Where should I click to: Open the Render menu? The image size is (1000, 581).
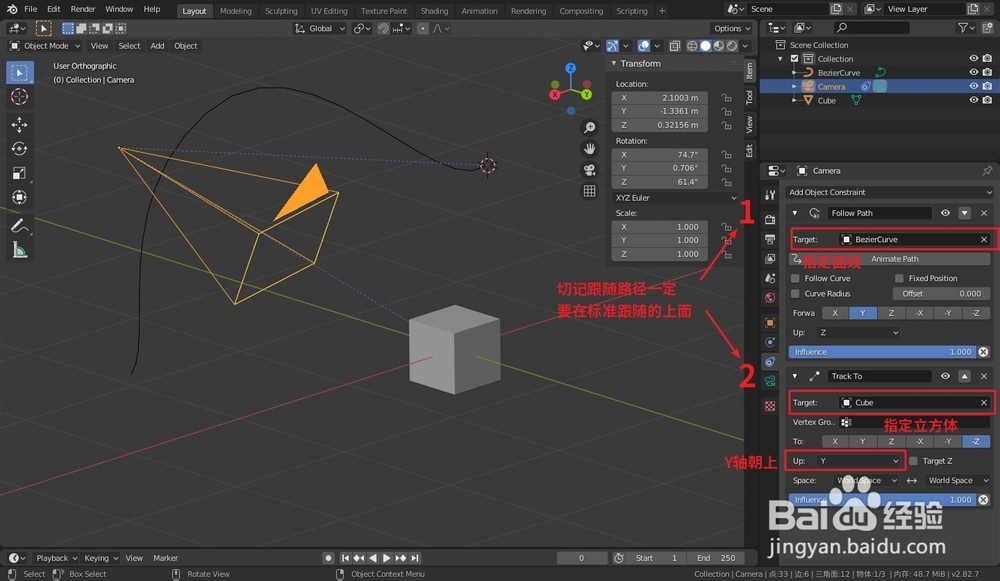(x=83, y=10)
